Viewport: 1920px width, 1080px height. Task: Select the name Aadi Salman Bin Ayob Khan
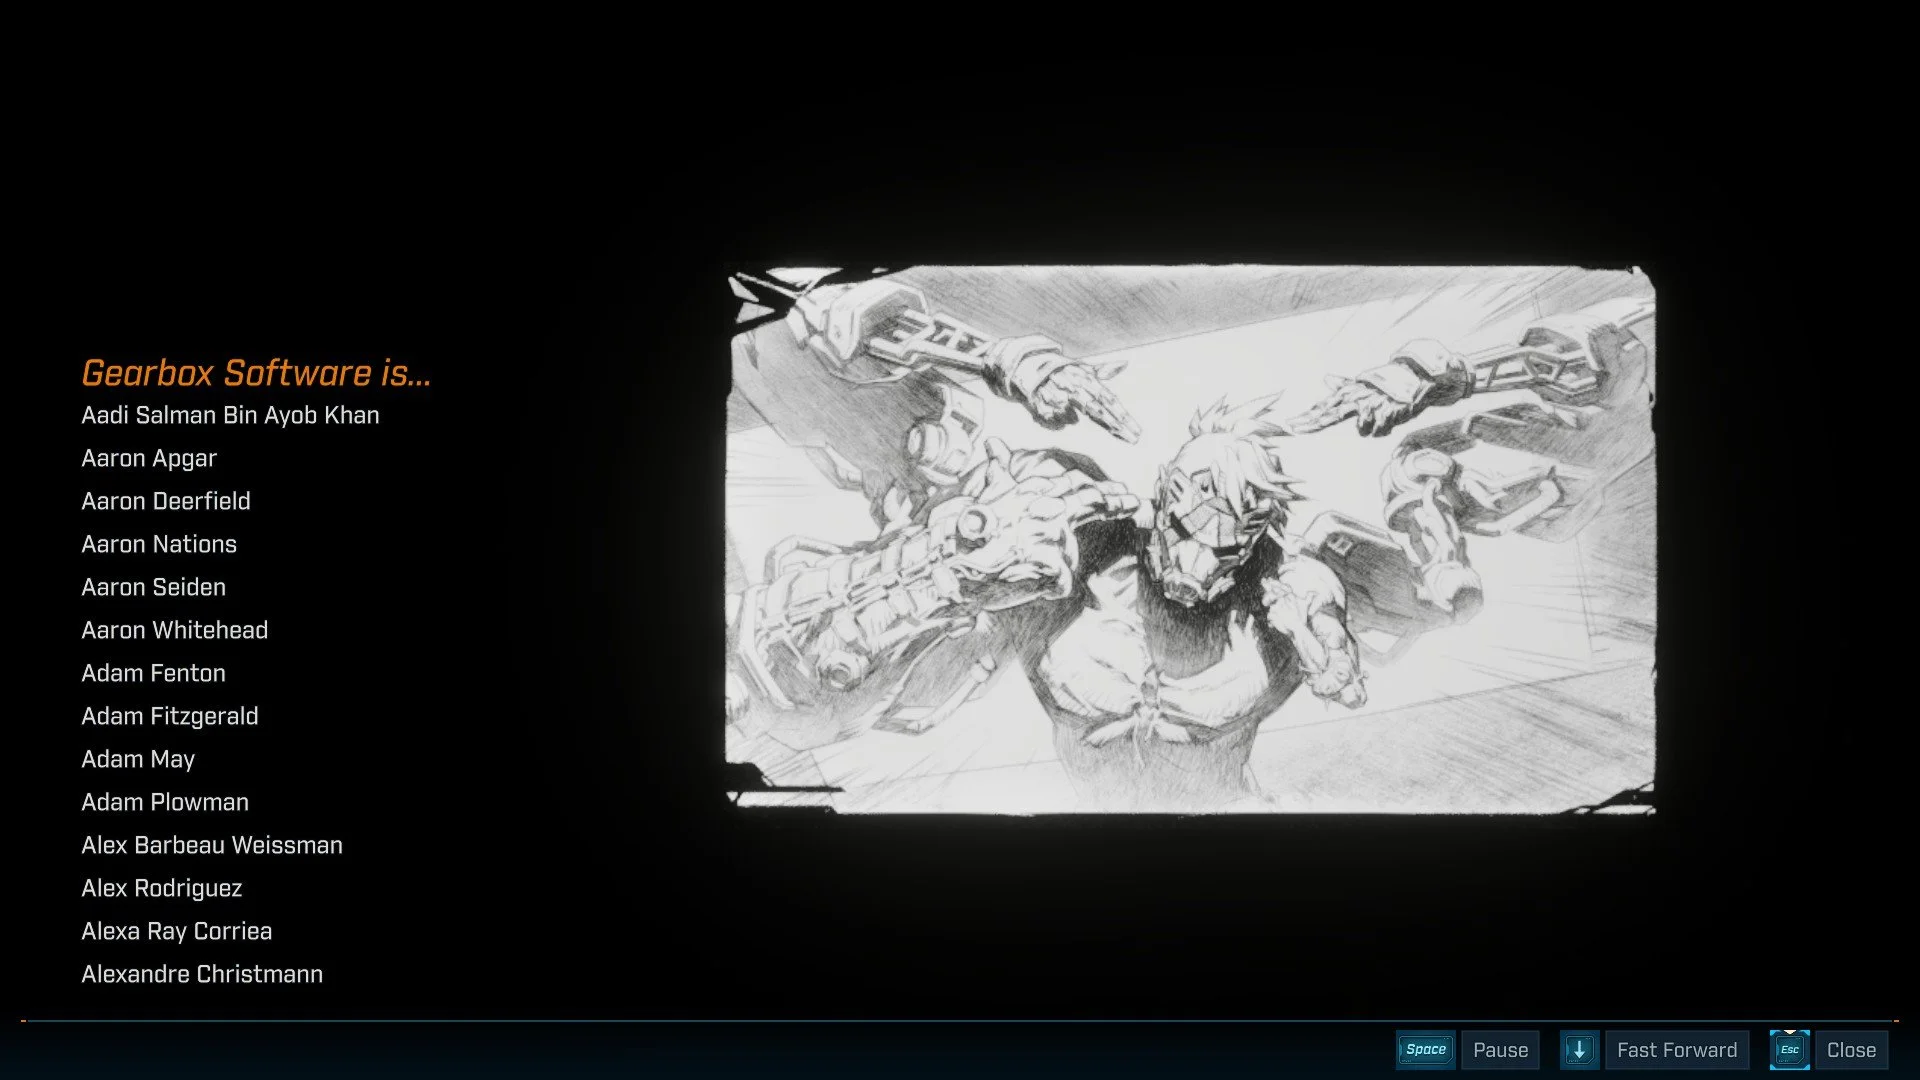pyautogui.click(x=230, y=415)
